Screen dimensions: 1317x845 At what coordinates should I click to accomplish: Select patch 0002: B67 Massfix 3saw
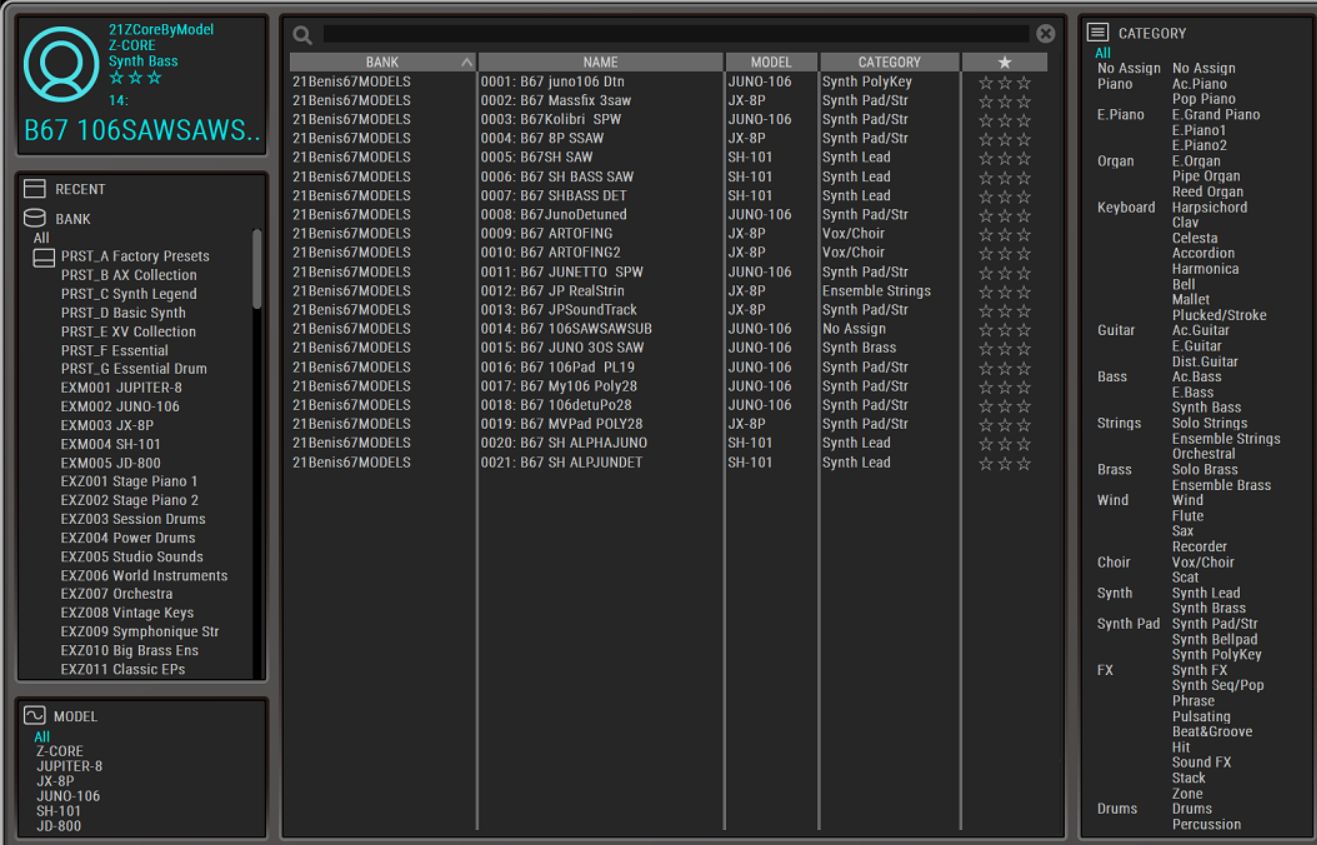[555, 101]
